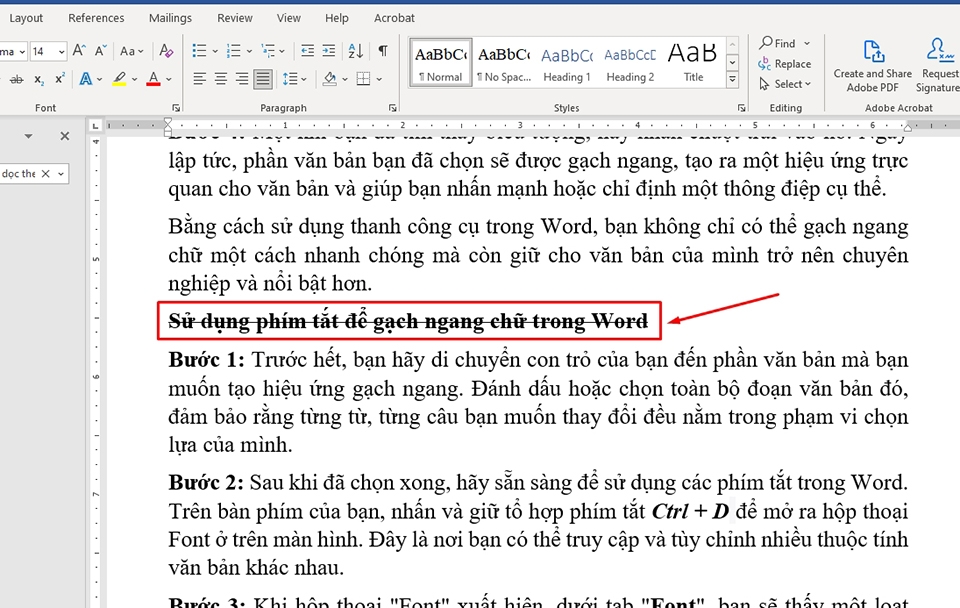Viewport: 960px width, 608px height.
Task: Align text left
Action: point(200,79)
